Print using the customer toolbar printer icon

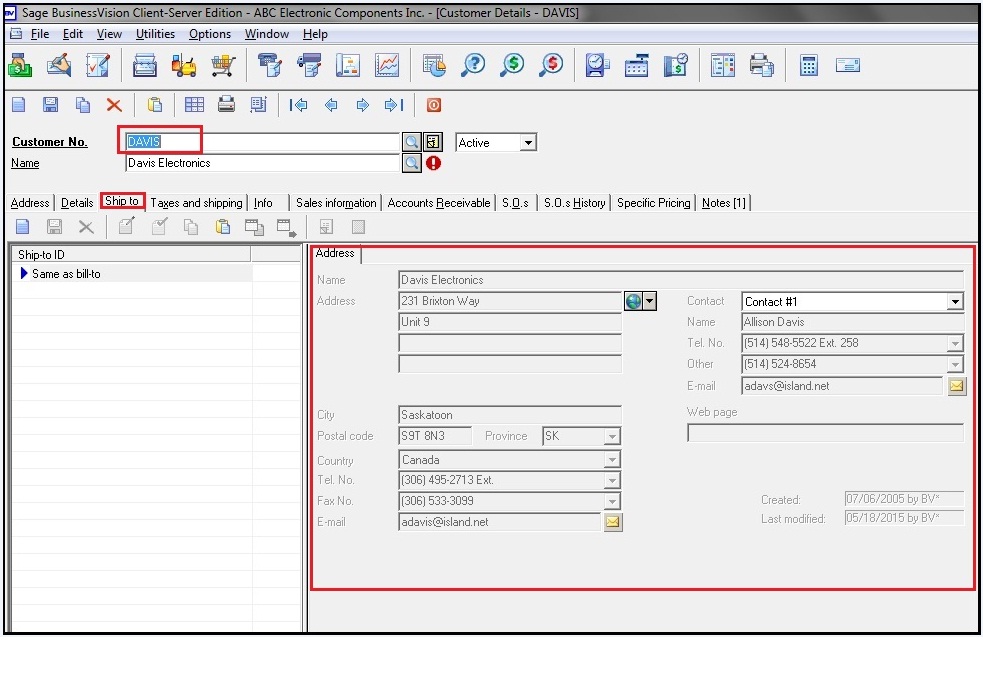click(226, 105)
